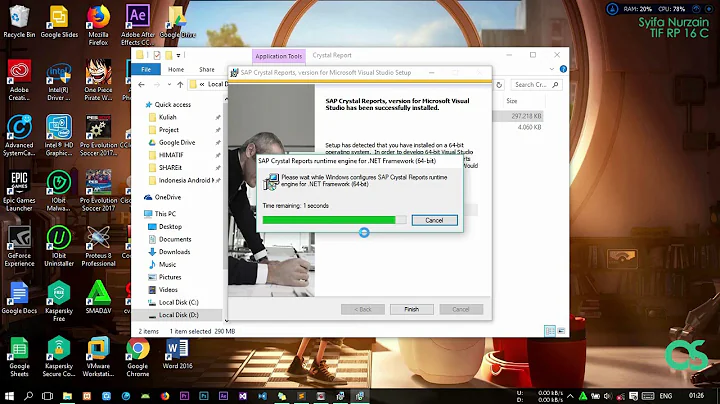Select Kaspersky Free desktop icon

59,301
